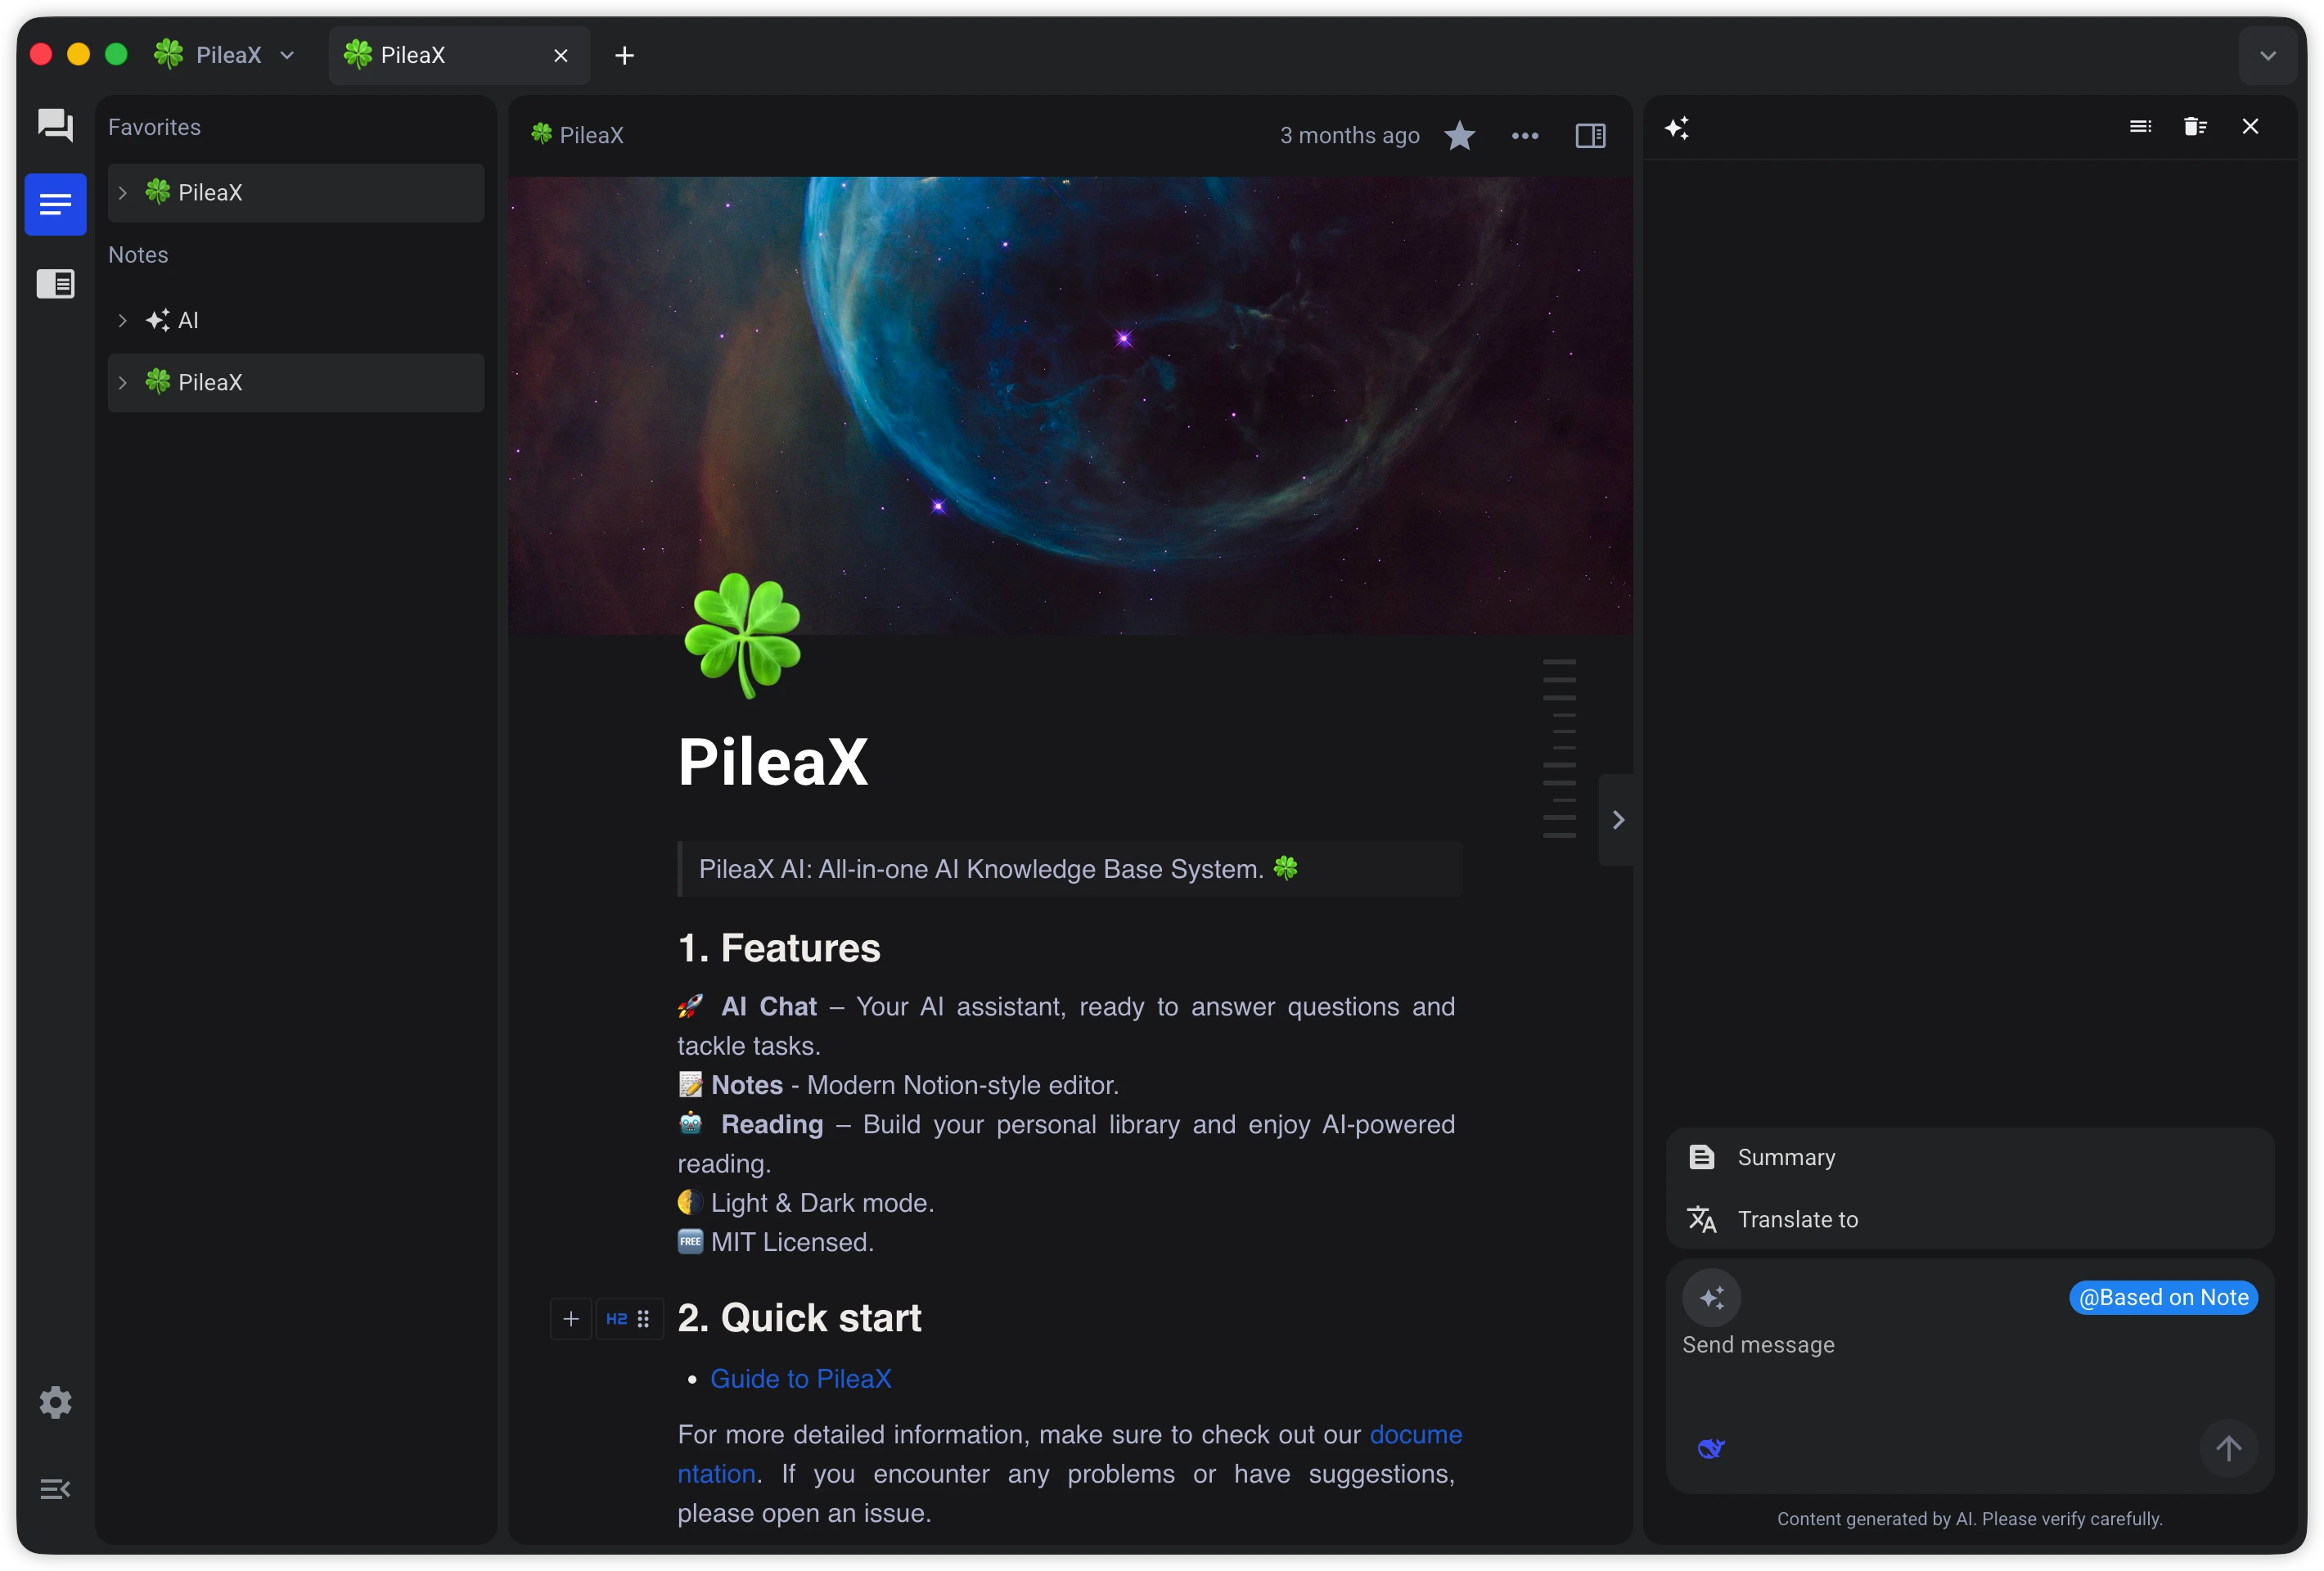Open a new tab with the plus button
Image resolution: width=2324 pixels, height=1571 pixels.
pyautogui.click(x=624, y=55)
